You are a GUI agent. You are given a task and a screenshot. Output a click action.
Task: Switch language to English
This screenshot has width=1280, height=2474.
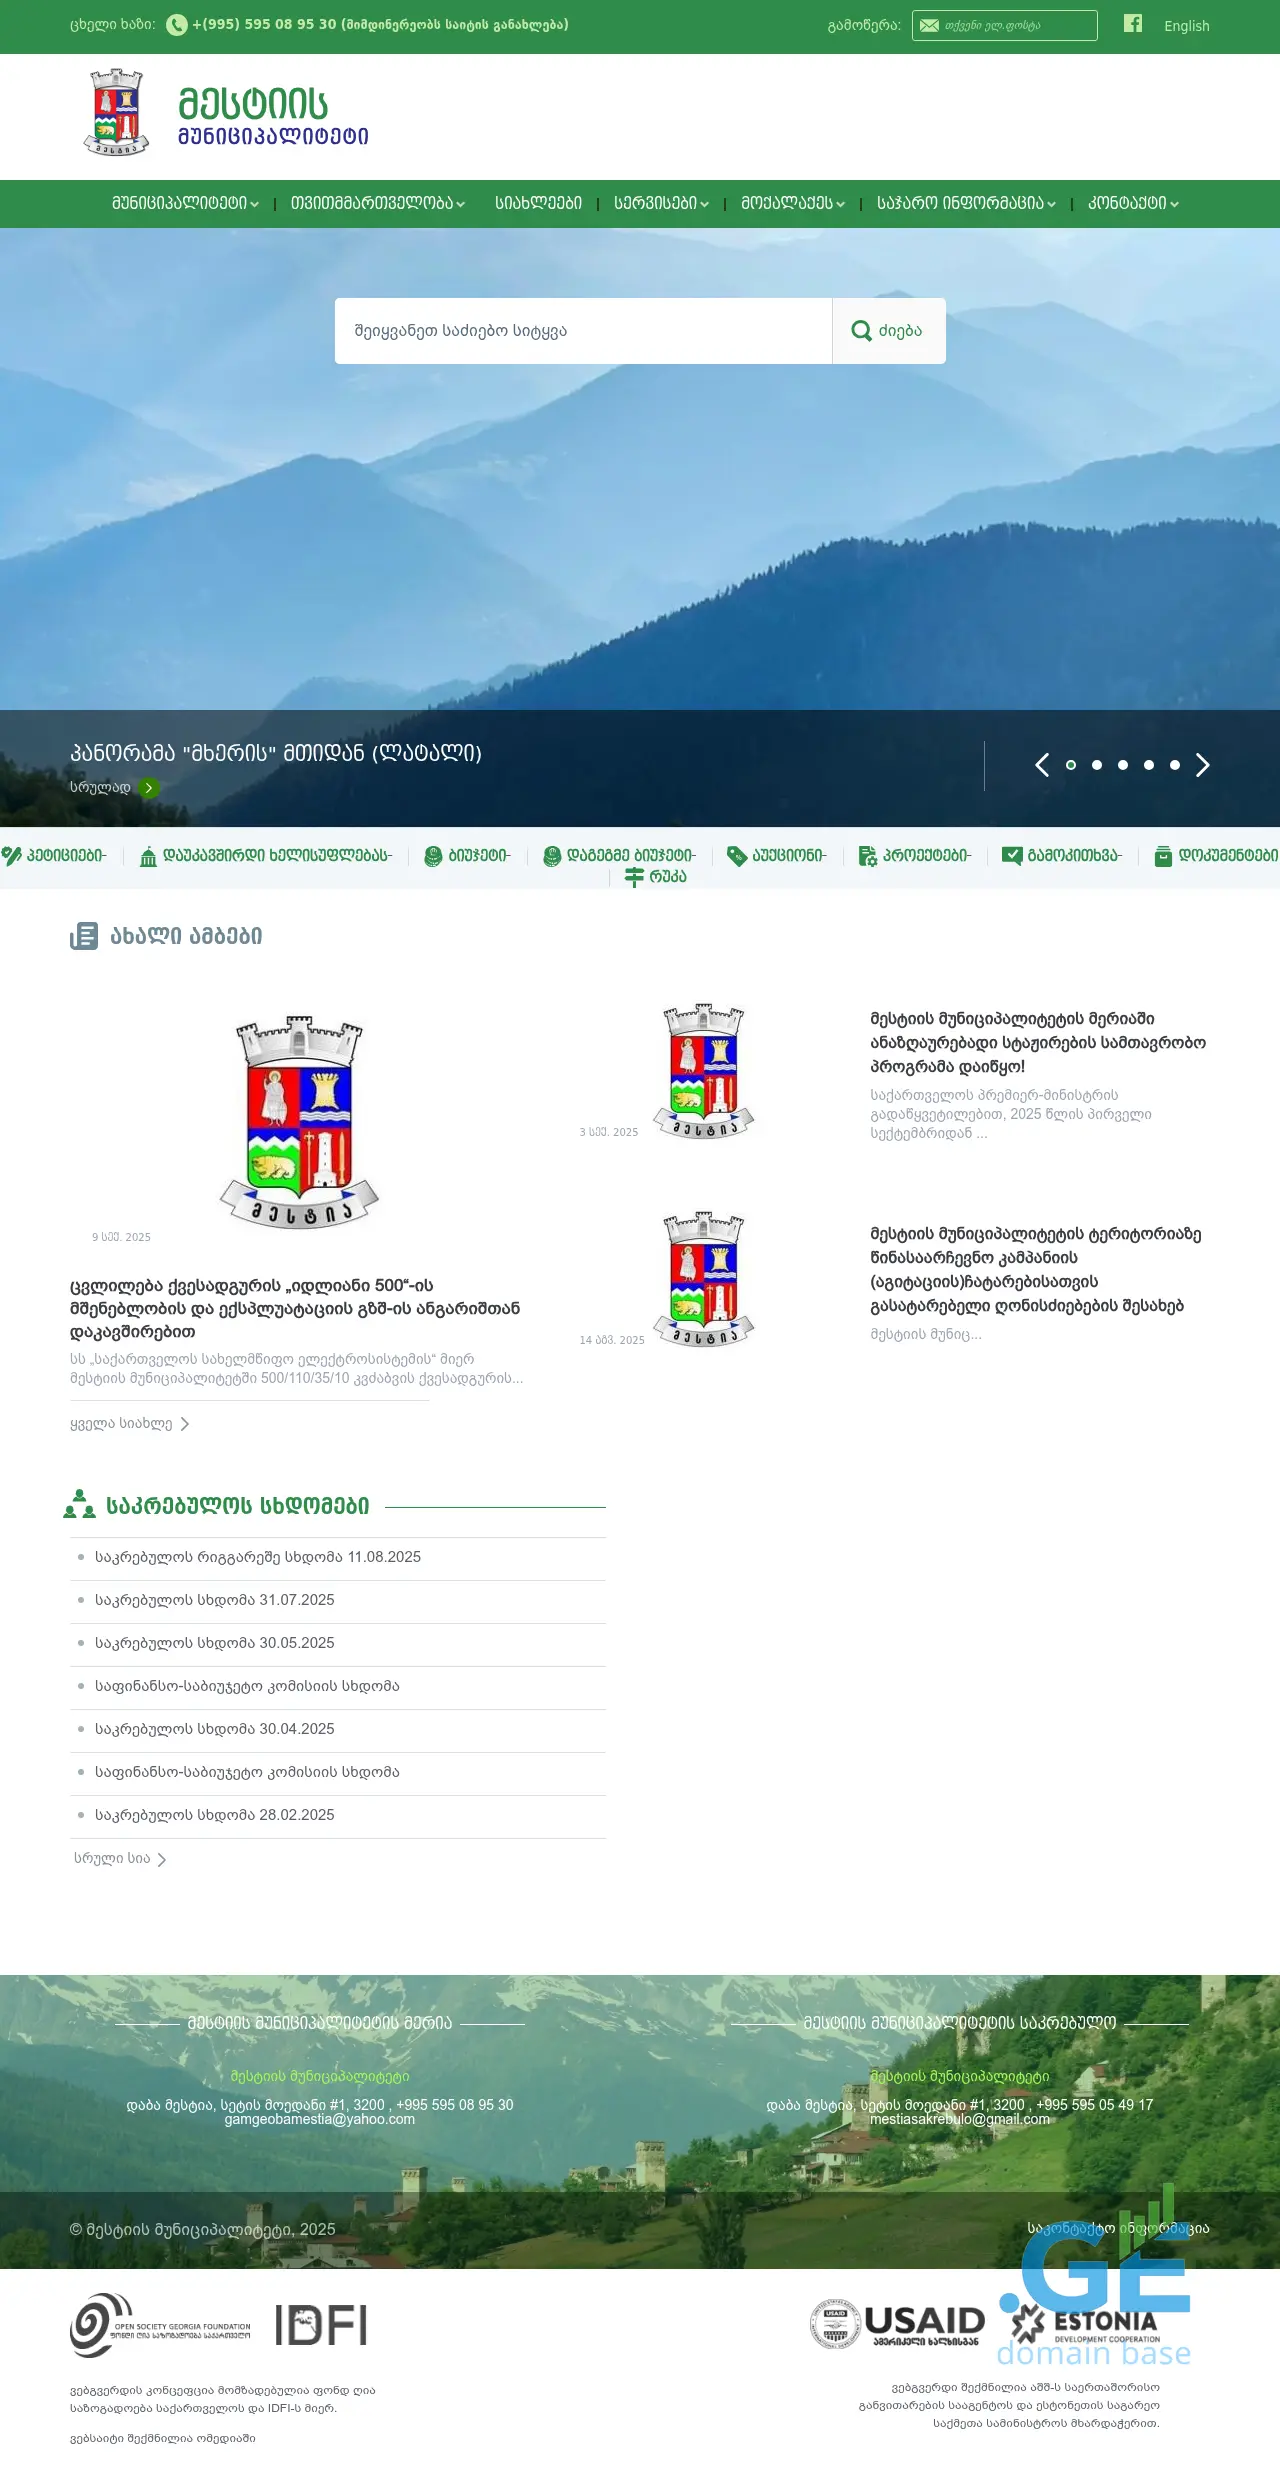coord(1186,26)
